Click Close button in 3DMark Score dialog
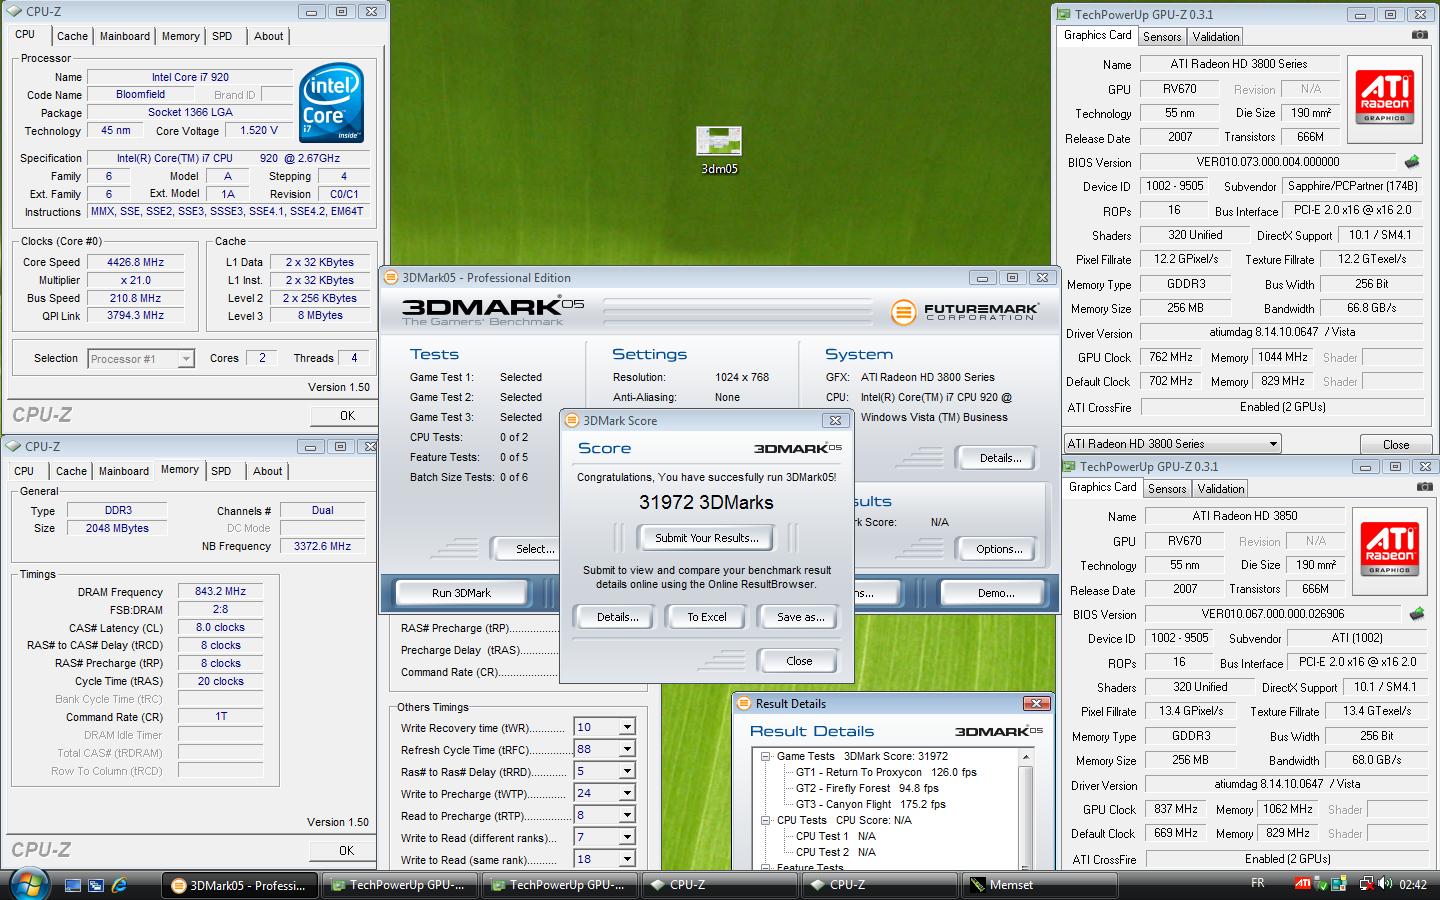 tap(799, 661)
